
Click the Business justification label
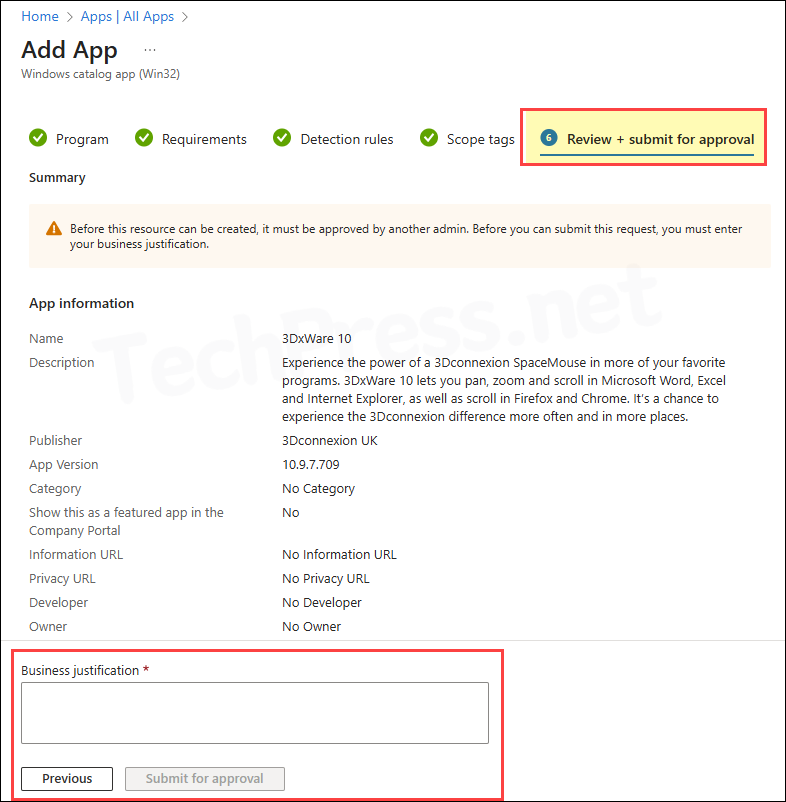(x=80, y=671)
